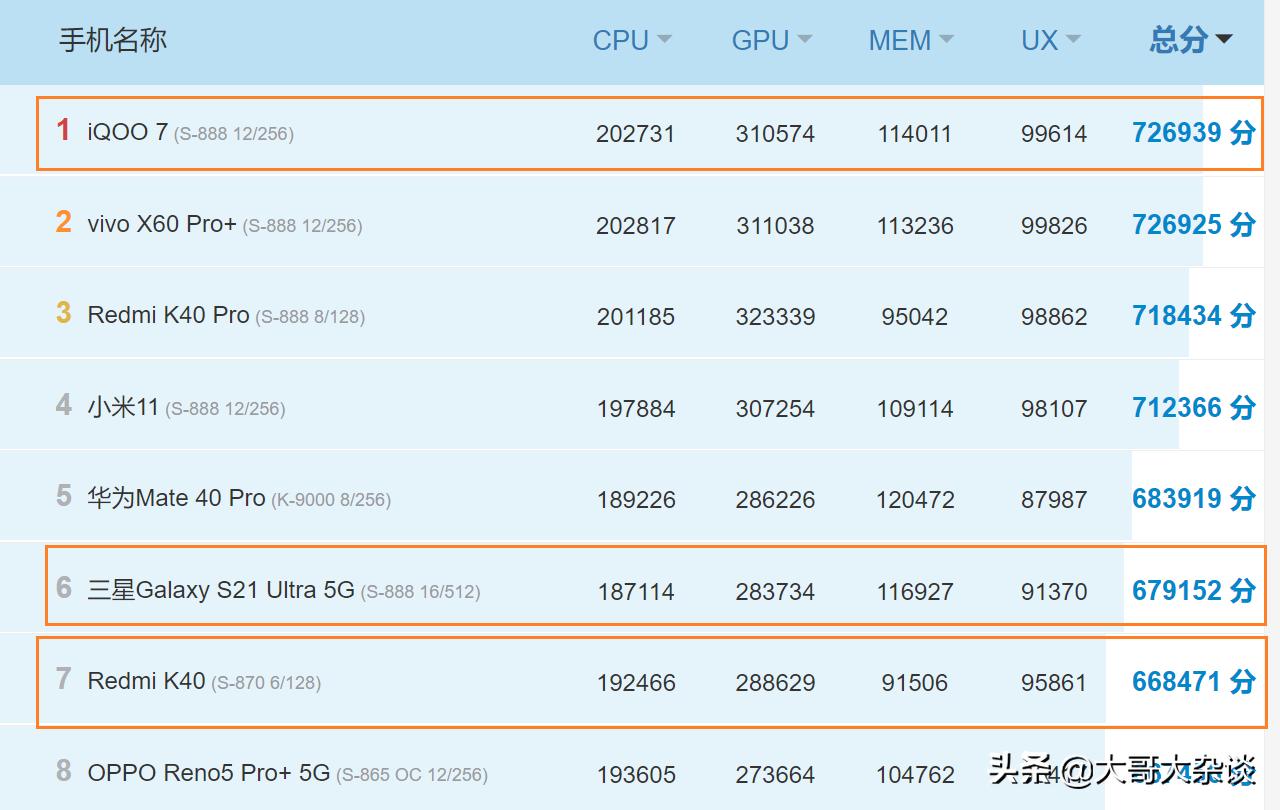Click rank number 1 beside iQOO 7
Screen dimensions: 1280x810
pos(63,130)
